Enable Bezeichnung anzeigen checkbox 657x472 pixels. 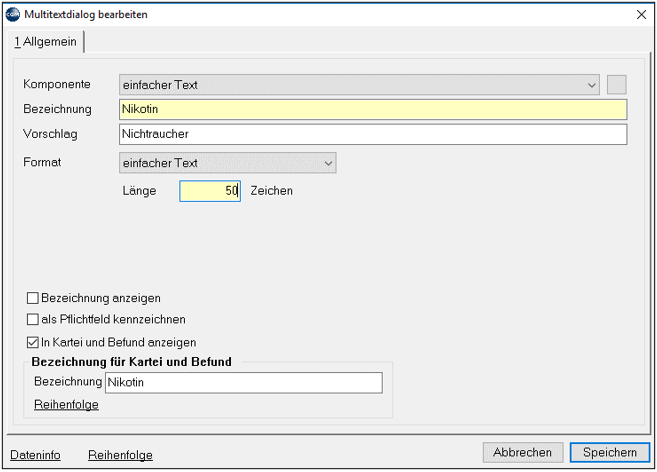[x=33, y=298]
